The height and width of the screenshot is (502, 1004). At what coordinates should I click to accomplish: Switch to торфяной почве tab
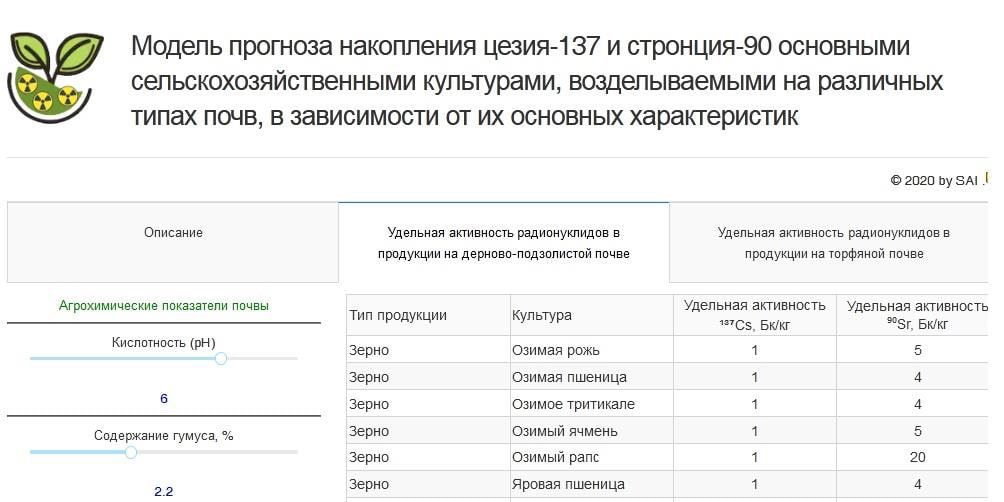click(833, 243)
